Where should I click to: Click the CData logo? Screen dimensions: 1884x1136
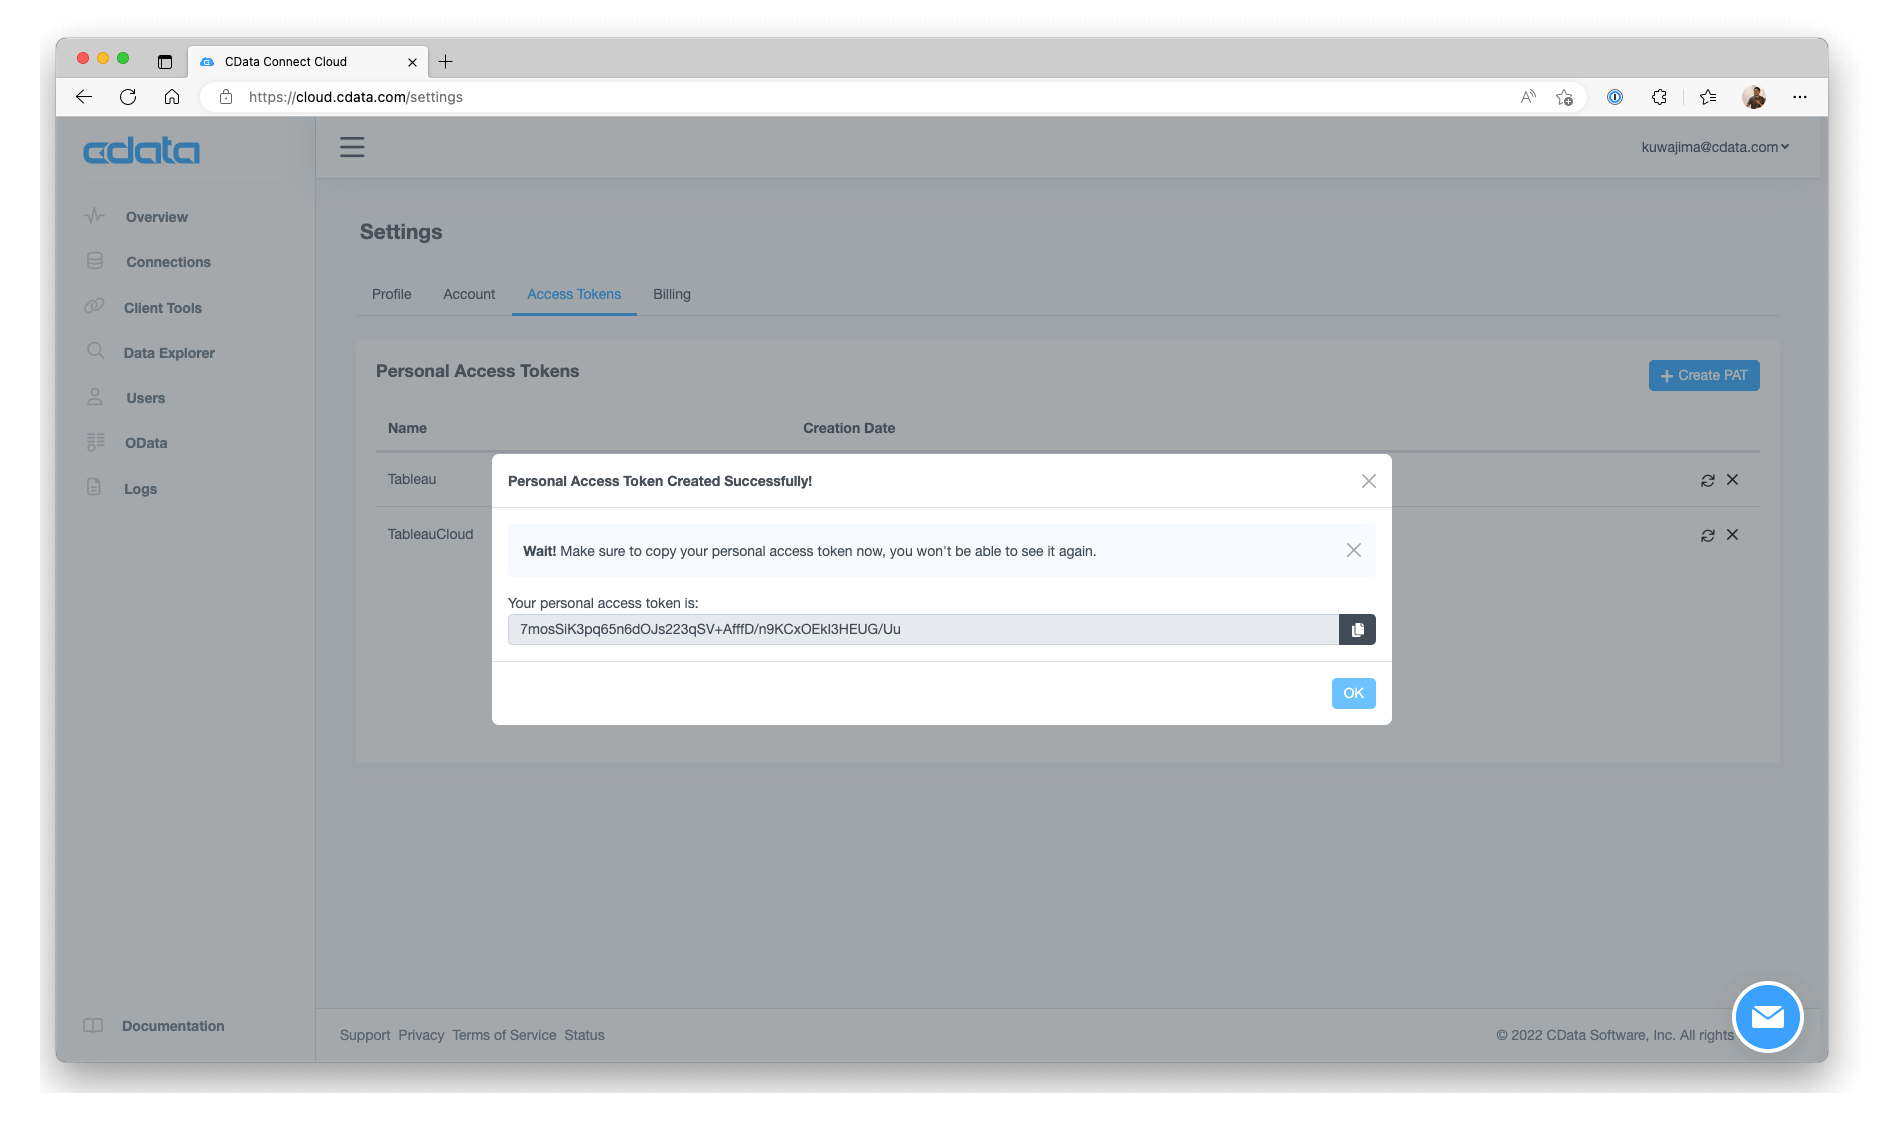[141, 151]
